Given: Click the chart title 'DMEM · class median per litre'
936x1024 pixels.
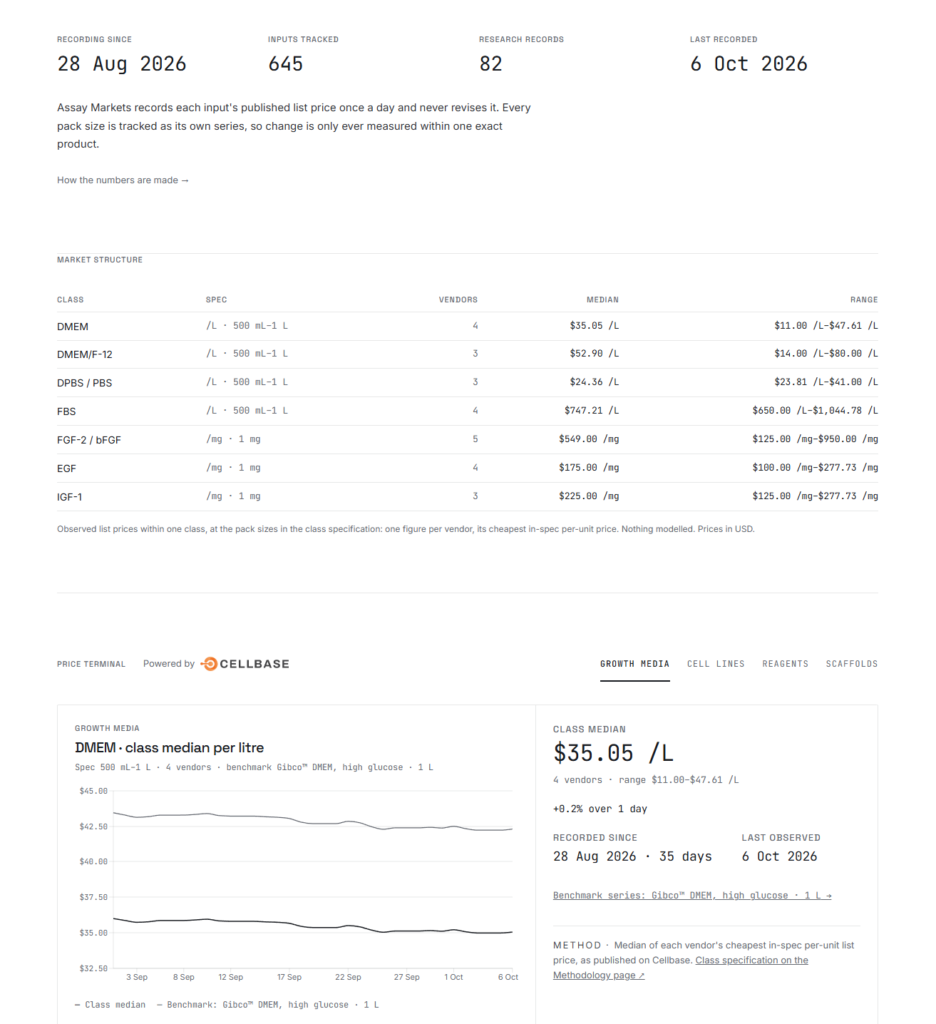Looking at the screenshot, I should pyautogui.click(x=169, y=748).
